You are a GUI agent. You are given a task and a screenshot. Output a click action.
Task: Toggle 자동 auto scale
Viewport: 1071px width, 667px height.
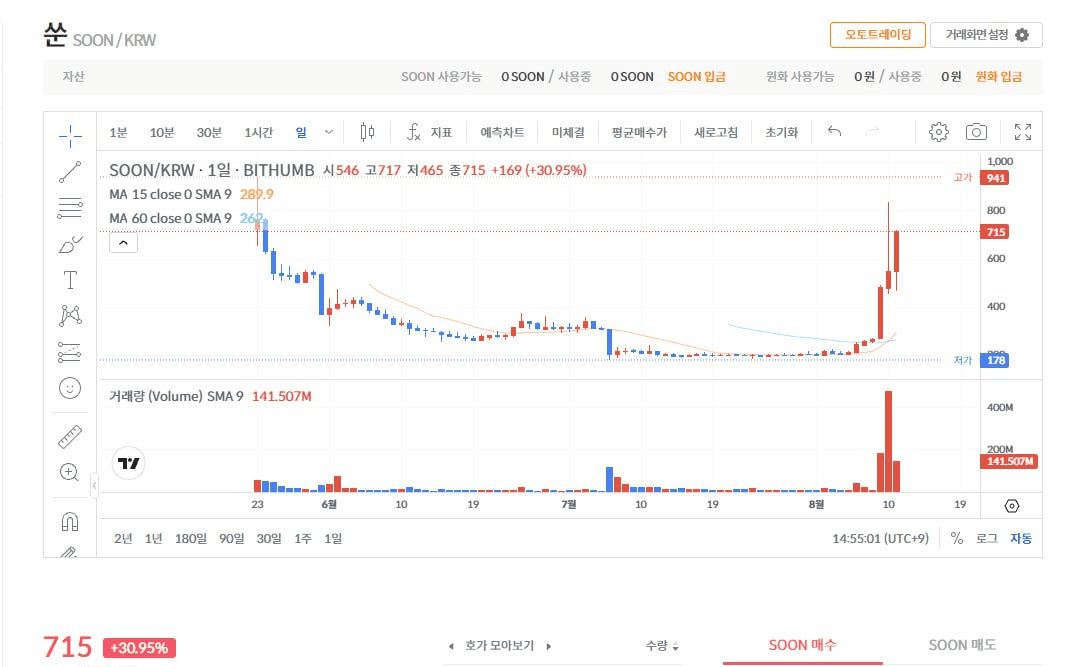1021,539
